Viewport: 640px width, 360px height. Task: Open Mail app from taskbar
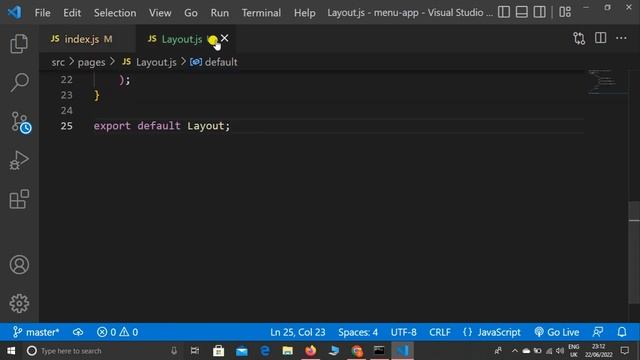tap(242, 351)
